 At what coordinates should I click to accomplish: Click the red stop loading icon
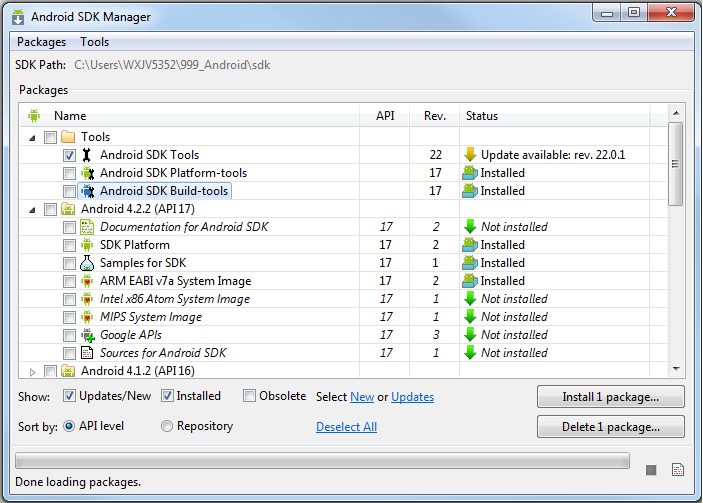(x=651, y=470)
